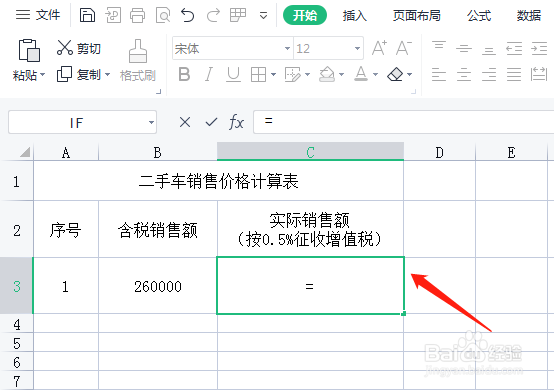Click the borders icon
The height and width of the screenshot is (390, 554).
(x=258, y=75)
